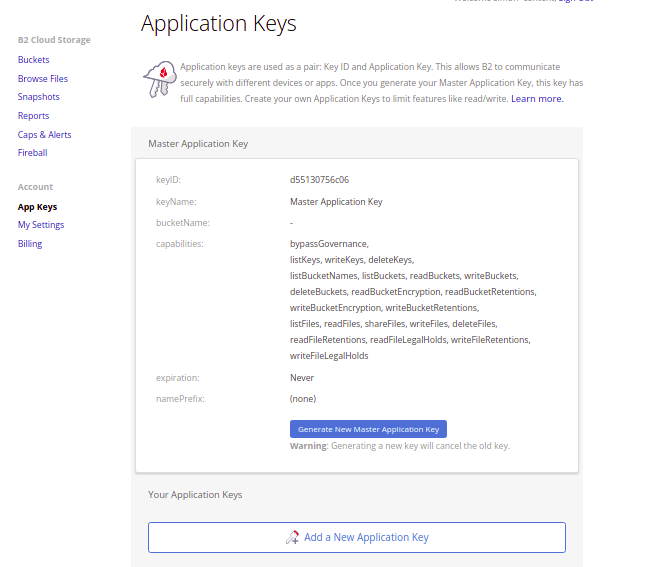Open the Buckets page
The image size is (658, 567).
pos(34,60)
